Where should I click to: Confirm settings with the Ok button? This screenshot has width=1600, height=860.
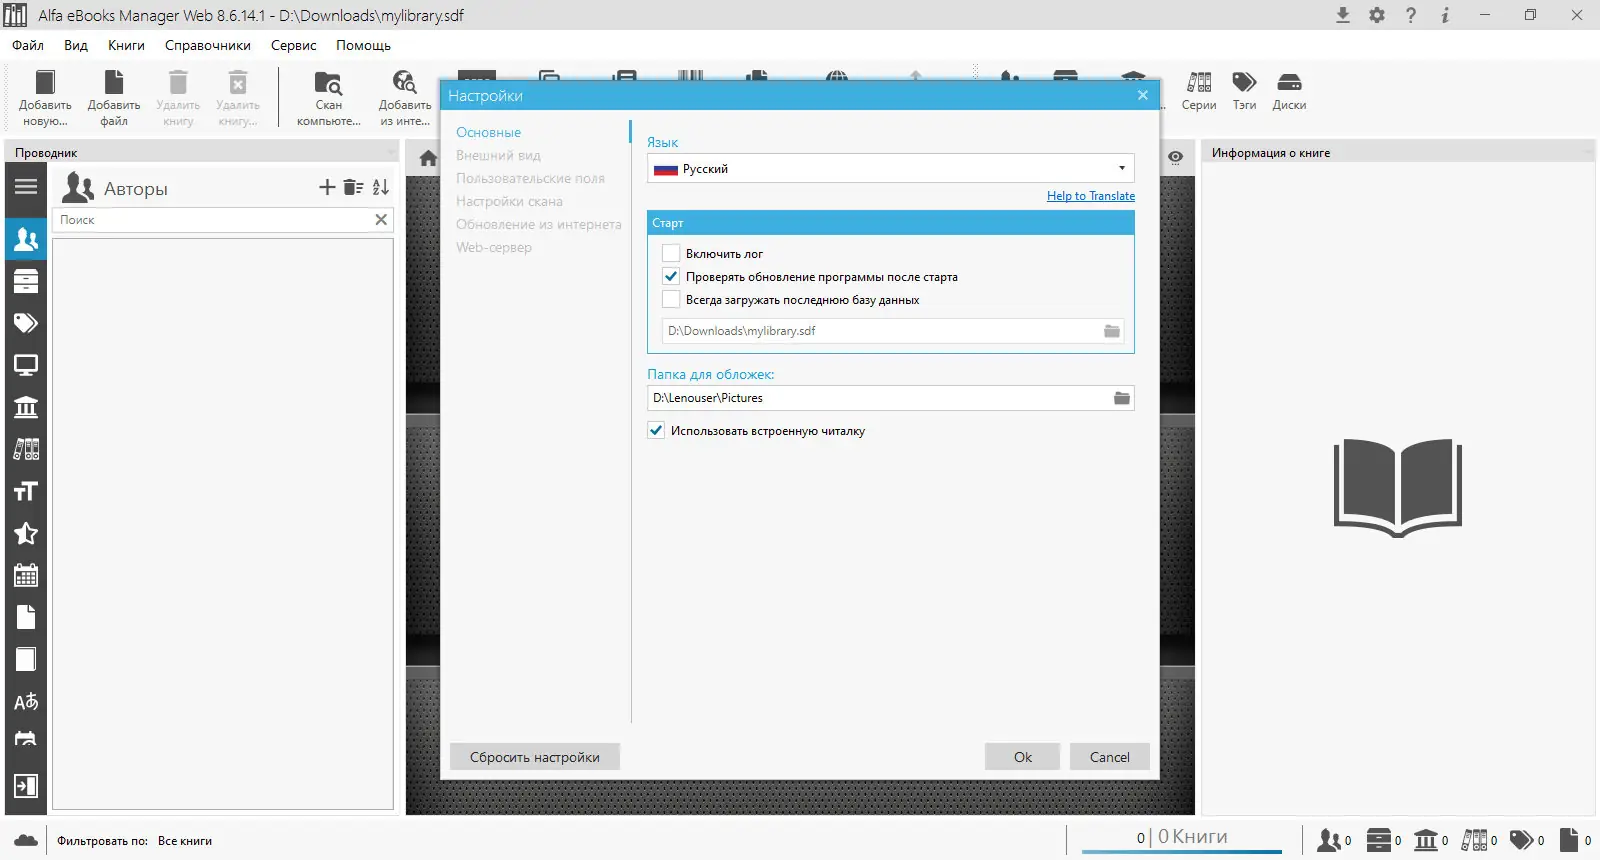[1022, 757]
